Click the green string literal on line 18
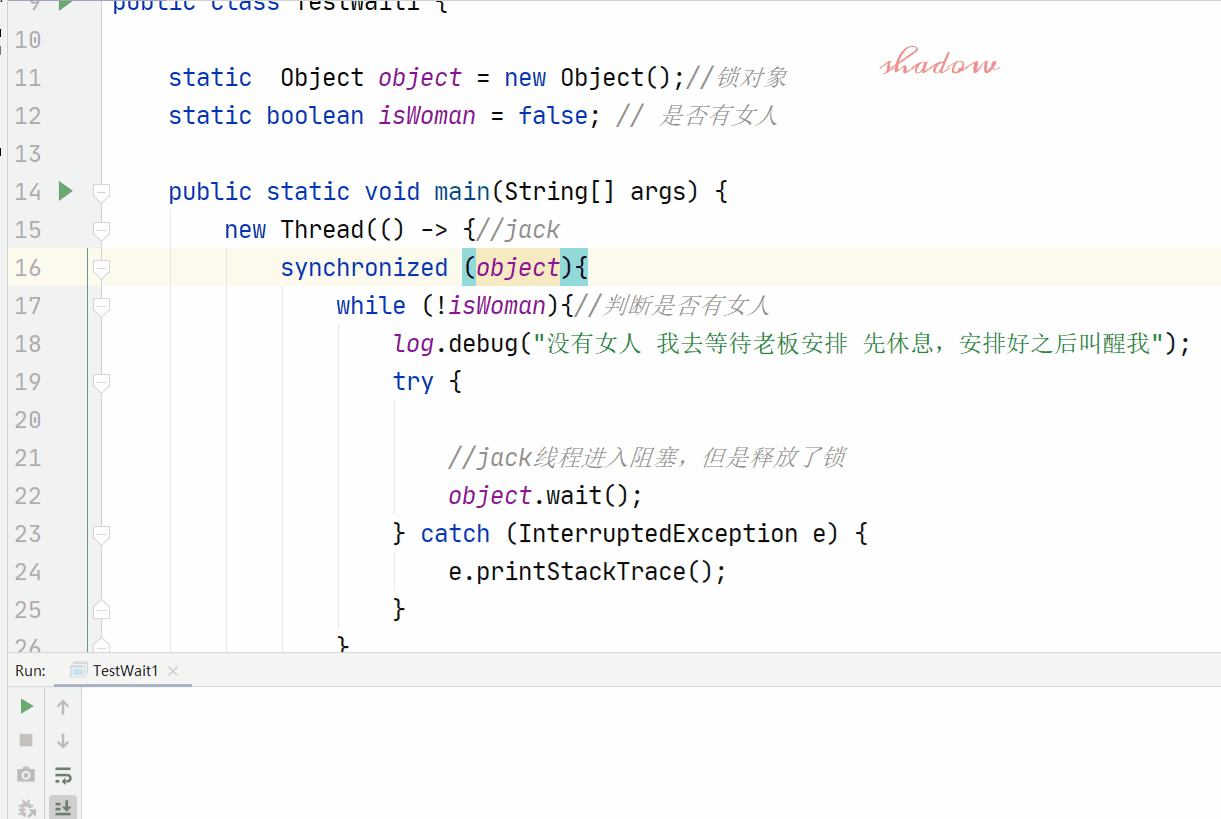The height and width of the screenshot is (819, 1221). coord(848,344)
